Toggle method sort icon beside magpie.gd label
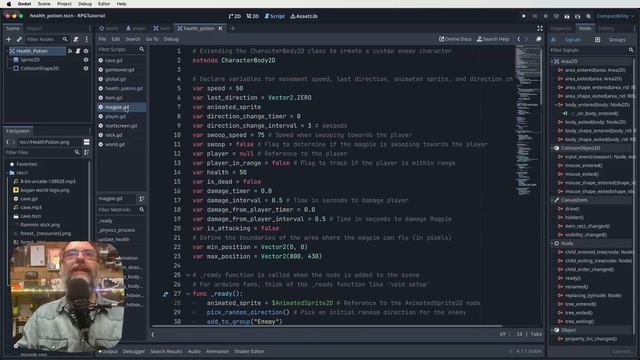The image size is (640, 360). [x=142, y=199]
